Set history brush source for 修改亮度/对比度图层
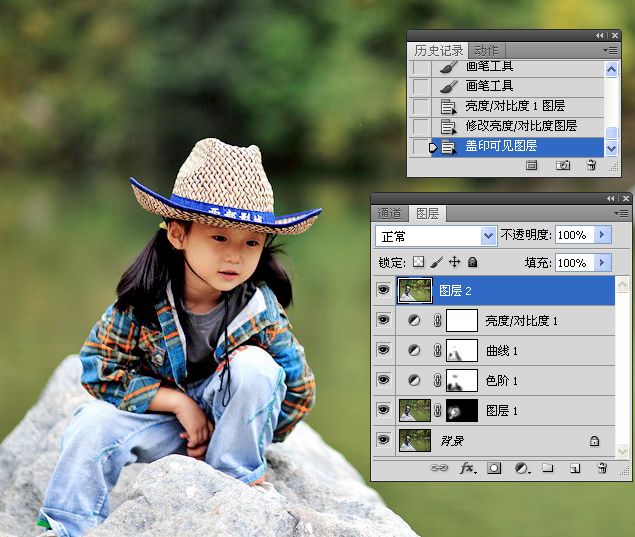 click(421, 126)
